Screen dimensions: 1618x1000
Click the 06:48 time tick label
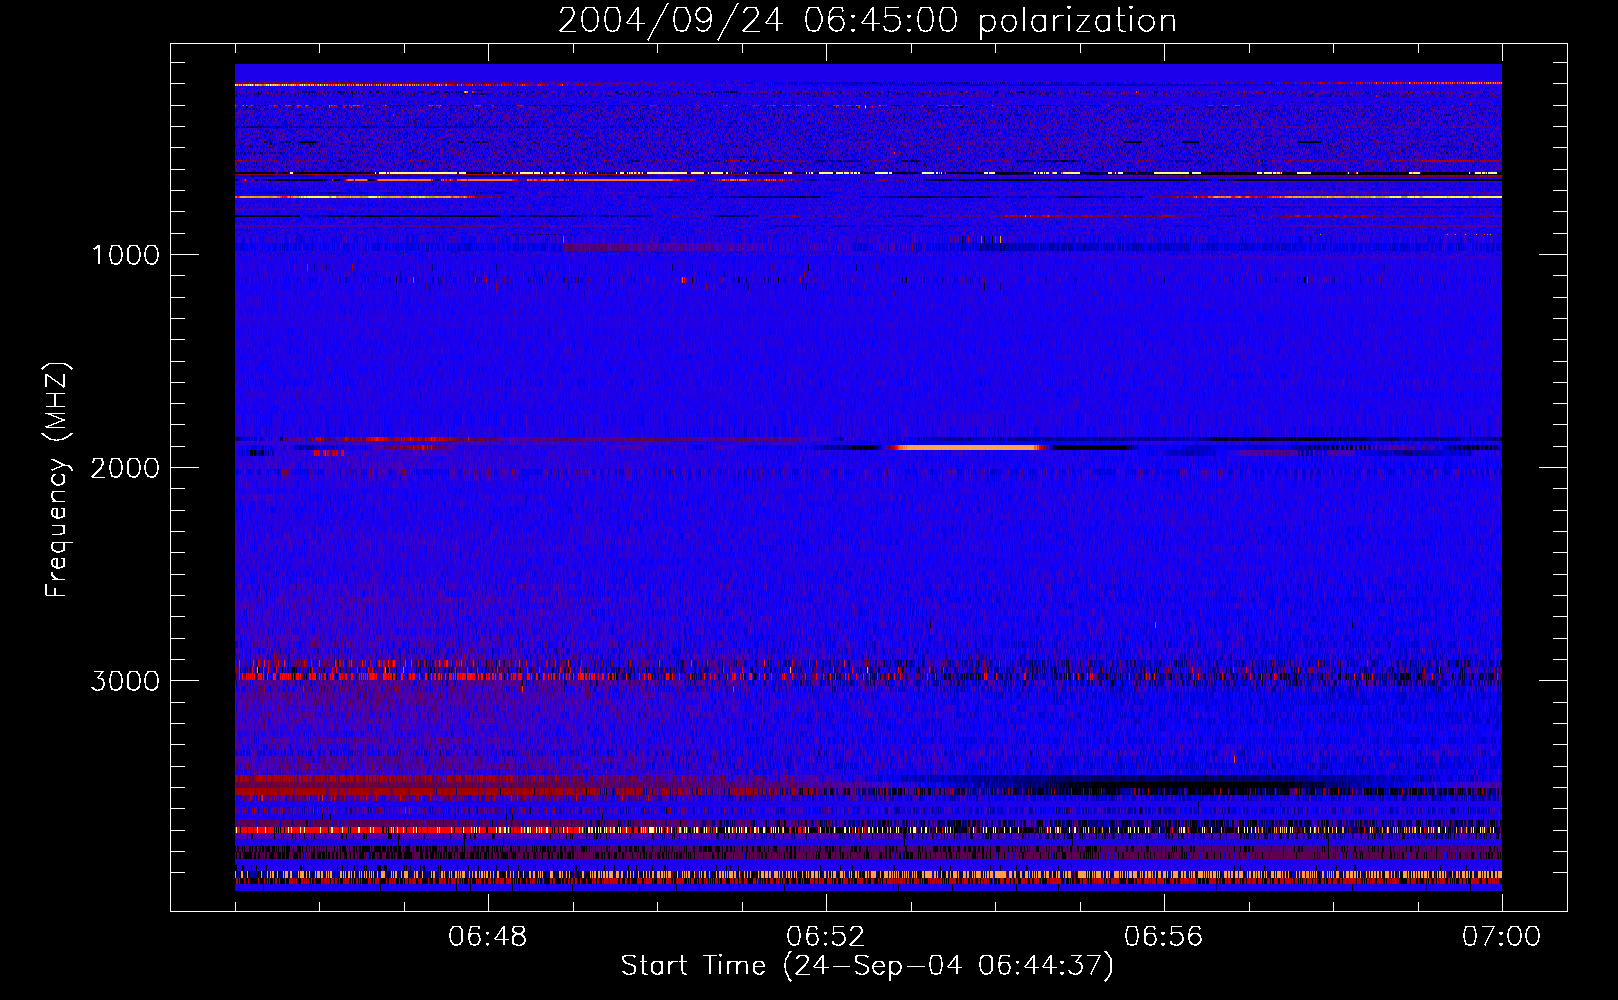(488, 936)
